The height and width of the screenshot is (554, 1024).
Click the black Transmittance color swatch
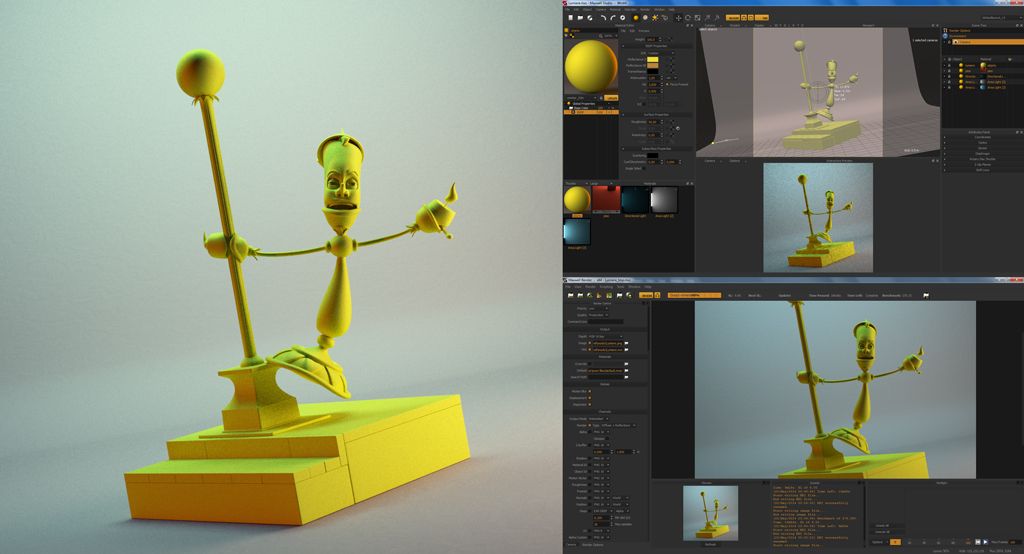click(652, 72)
